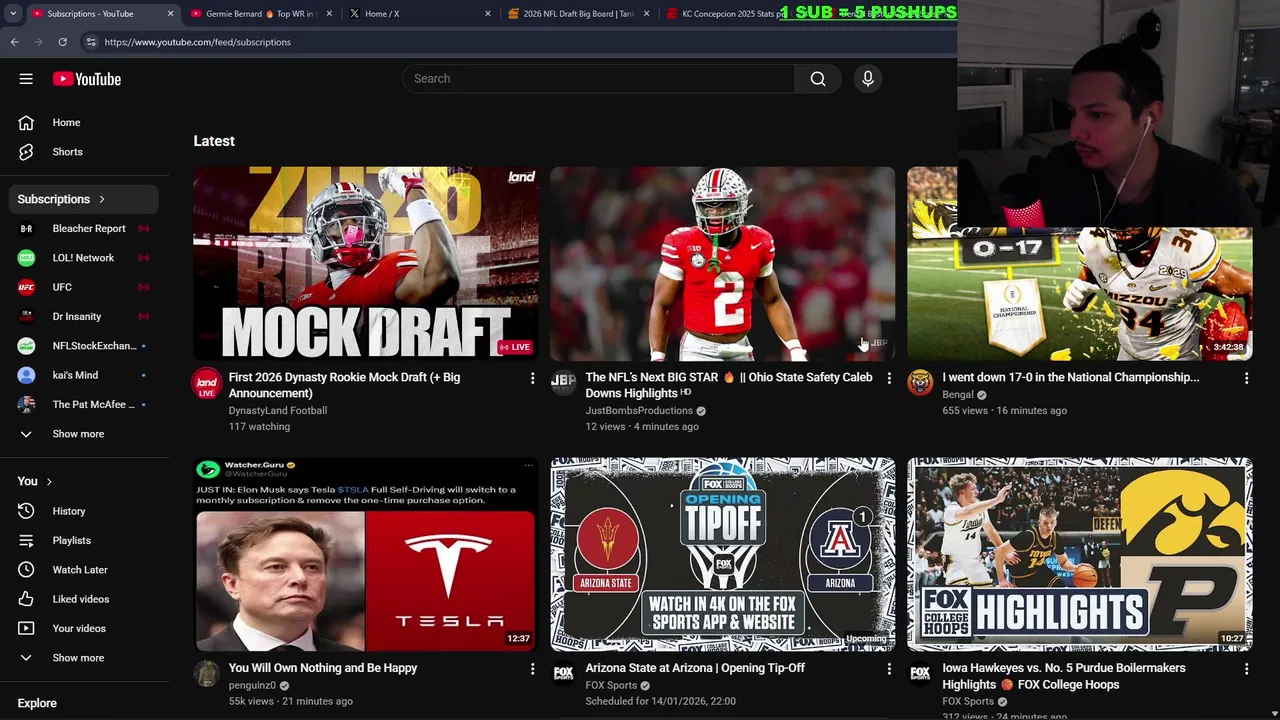Click the browser address bar URL
The height and width of the screenshot is (720, 1280).
pyautogui.click(x=198, y=42)
